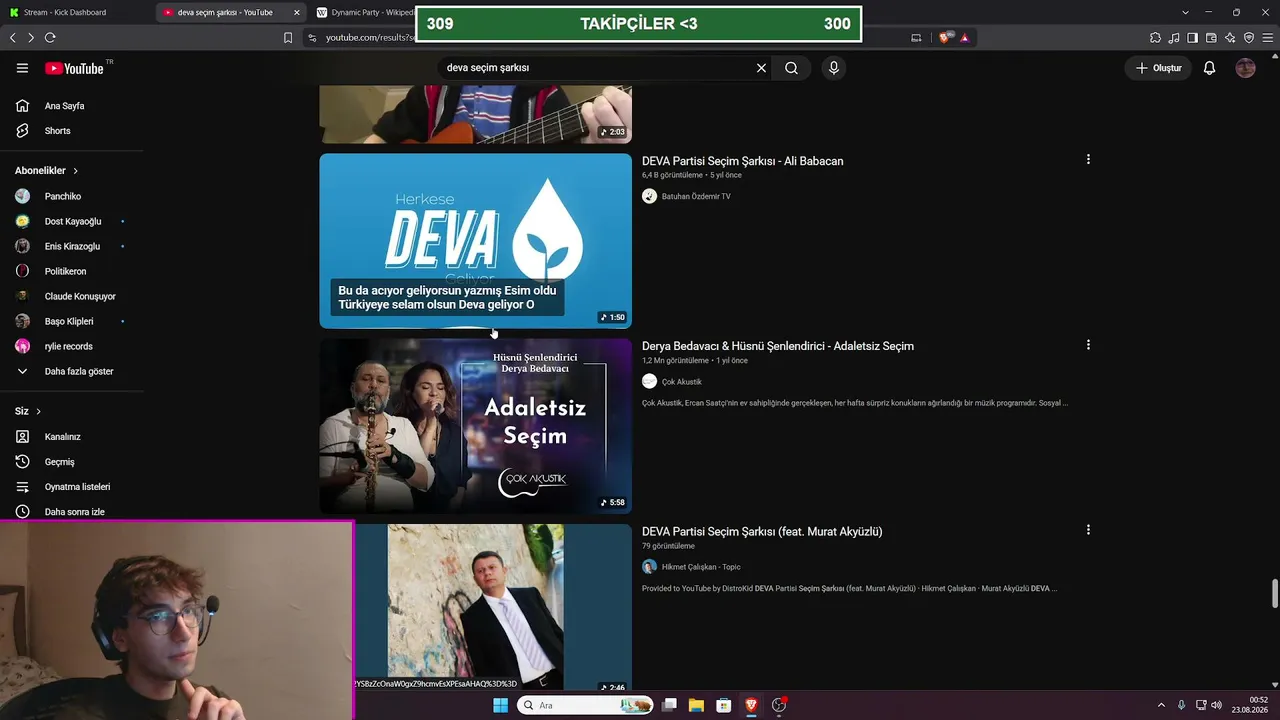Open the Batuhan Özdemir TV channel link

[x=696, y=196]
